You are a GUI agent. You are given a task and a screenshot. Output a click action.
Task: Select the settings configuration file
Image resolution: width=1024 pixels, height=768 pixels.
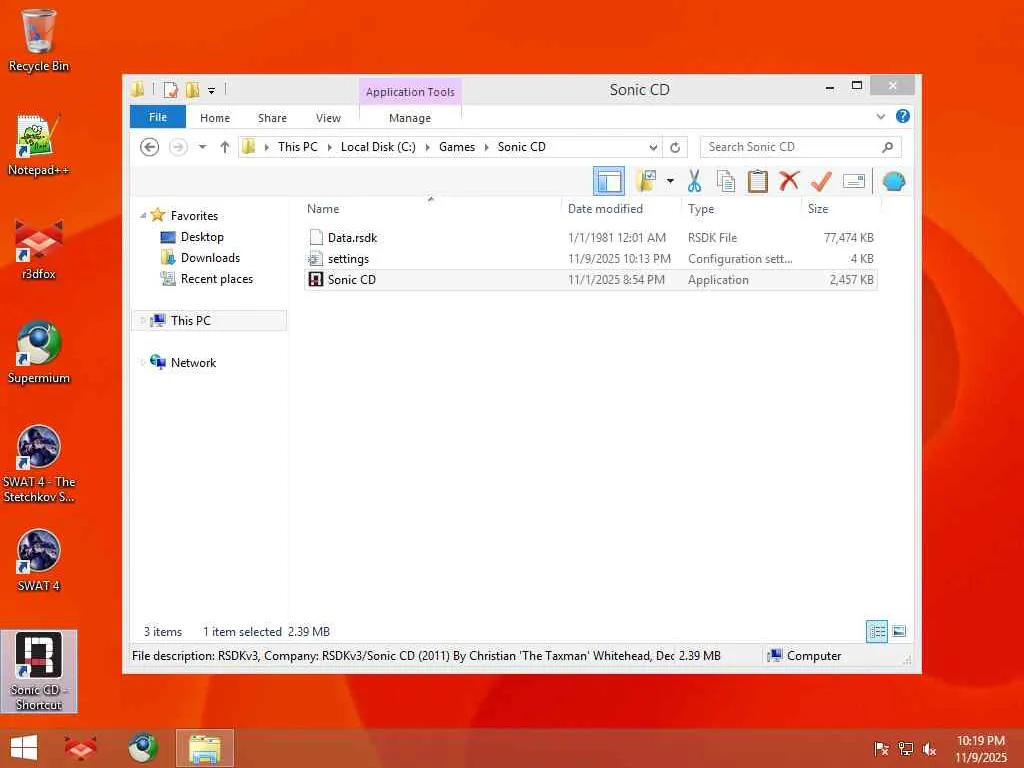tap(590, 259)
